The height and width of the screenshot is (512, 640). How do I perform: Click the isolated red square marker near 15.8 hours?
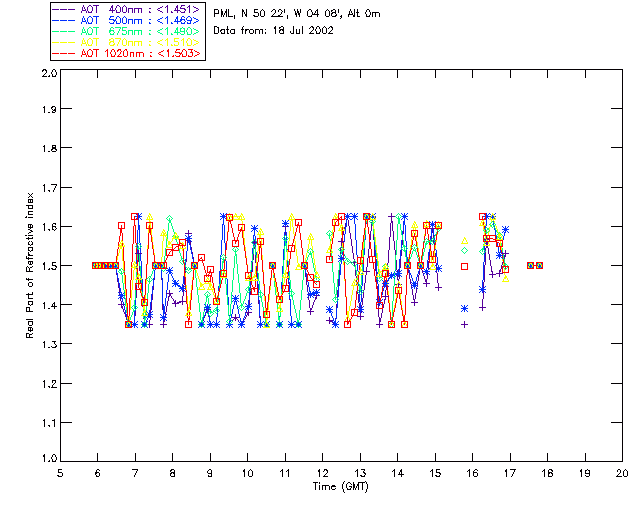(x=464, y=266)
